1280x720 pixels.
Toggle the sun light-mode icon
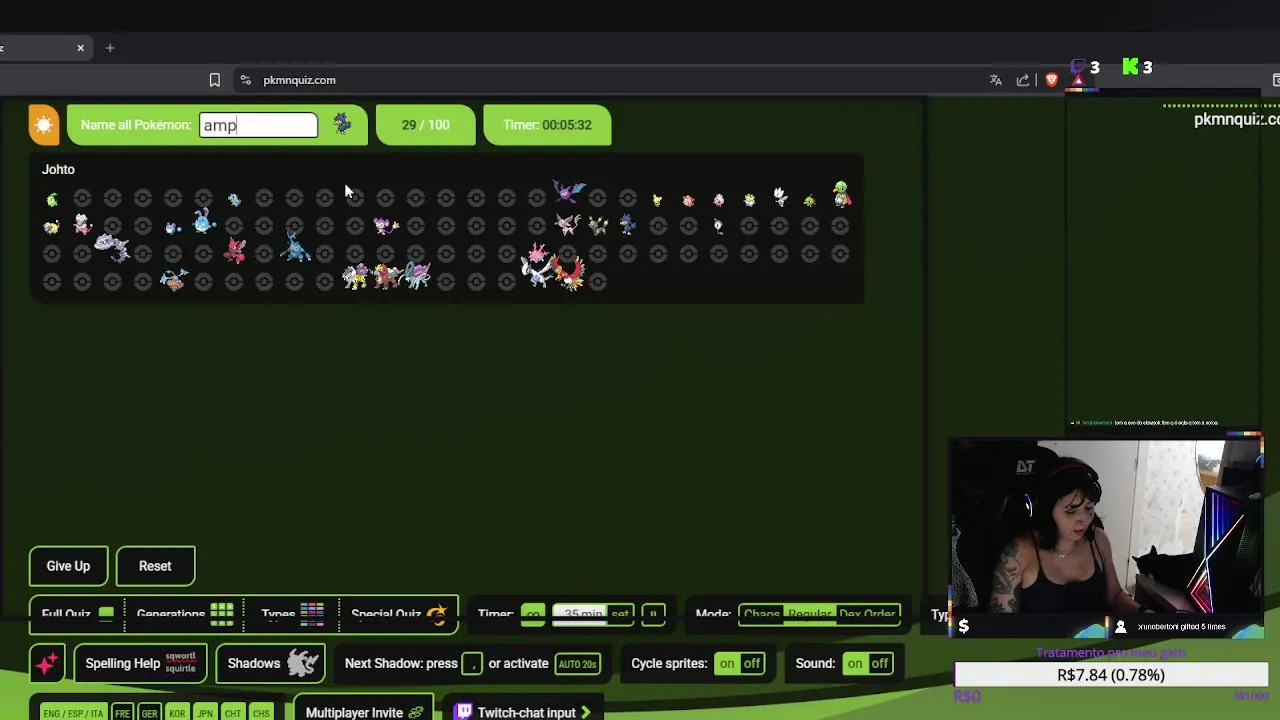tap(44, 125)
